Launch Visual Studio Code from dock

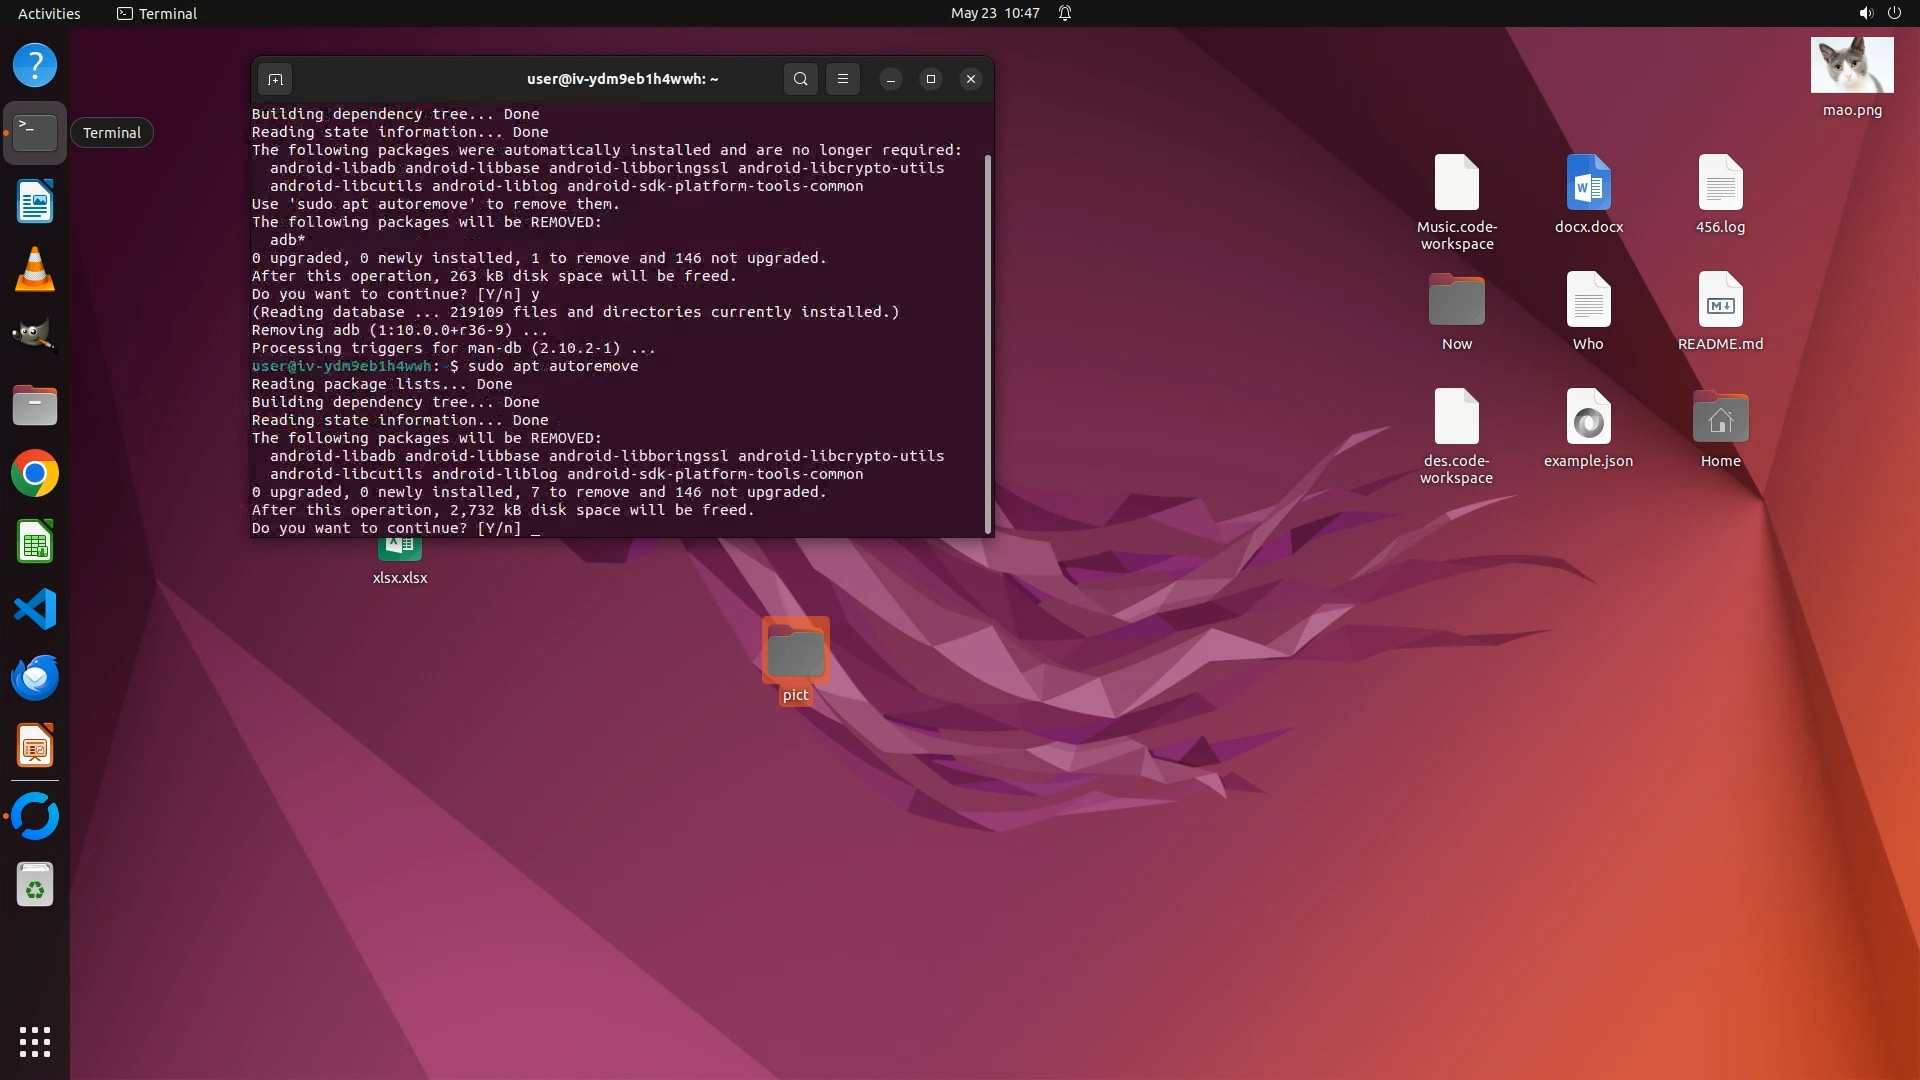(35, 609)
